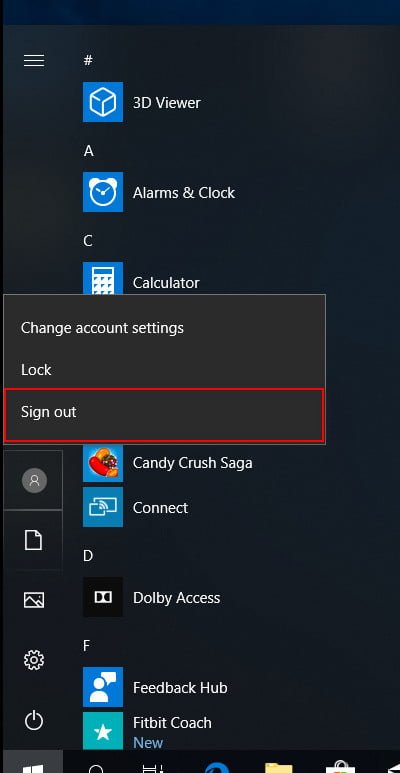The image size is (400, 773).
Task: Open the 3D Viewer app icon
Action: pos(103,102)
